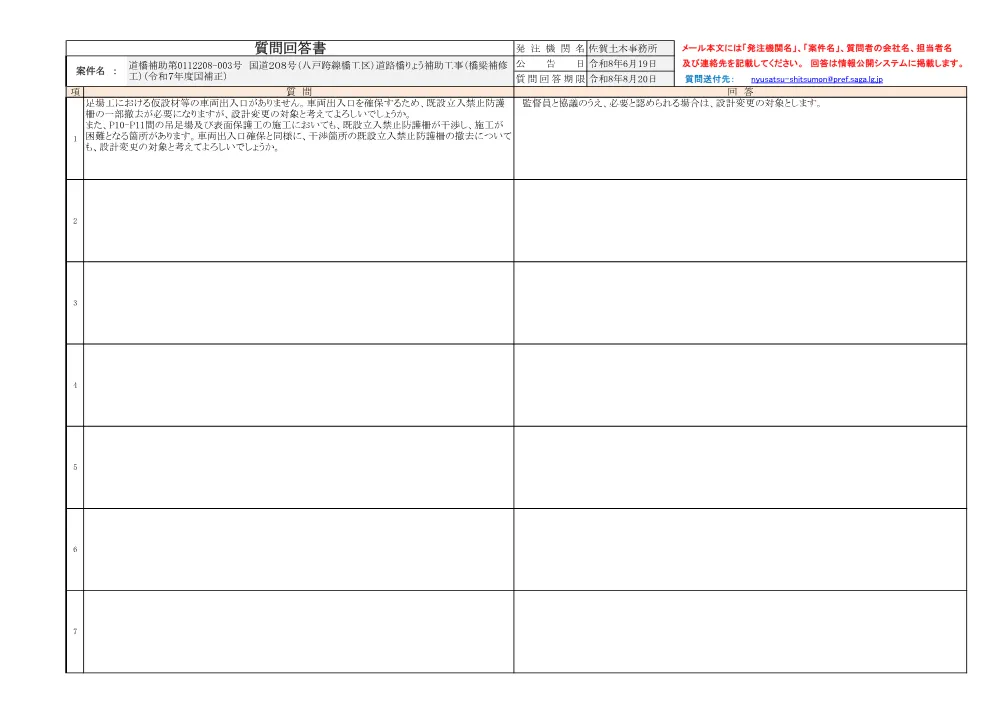Click the empty question cell of row 2
This screenshot has height=706, width=1000.
(x=298, y=221)
